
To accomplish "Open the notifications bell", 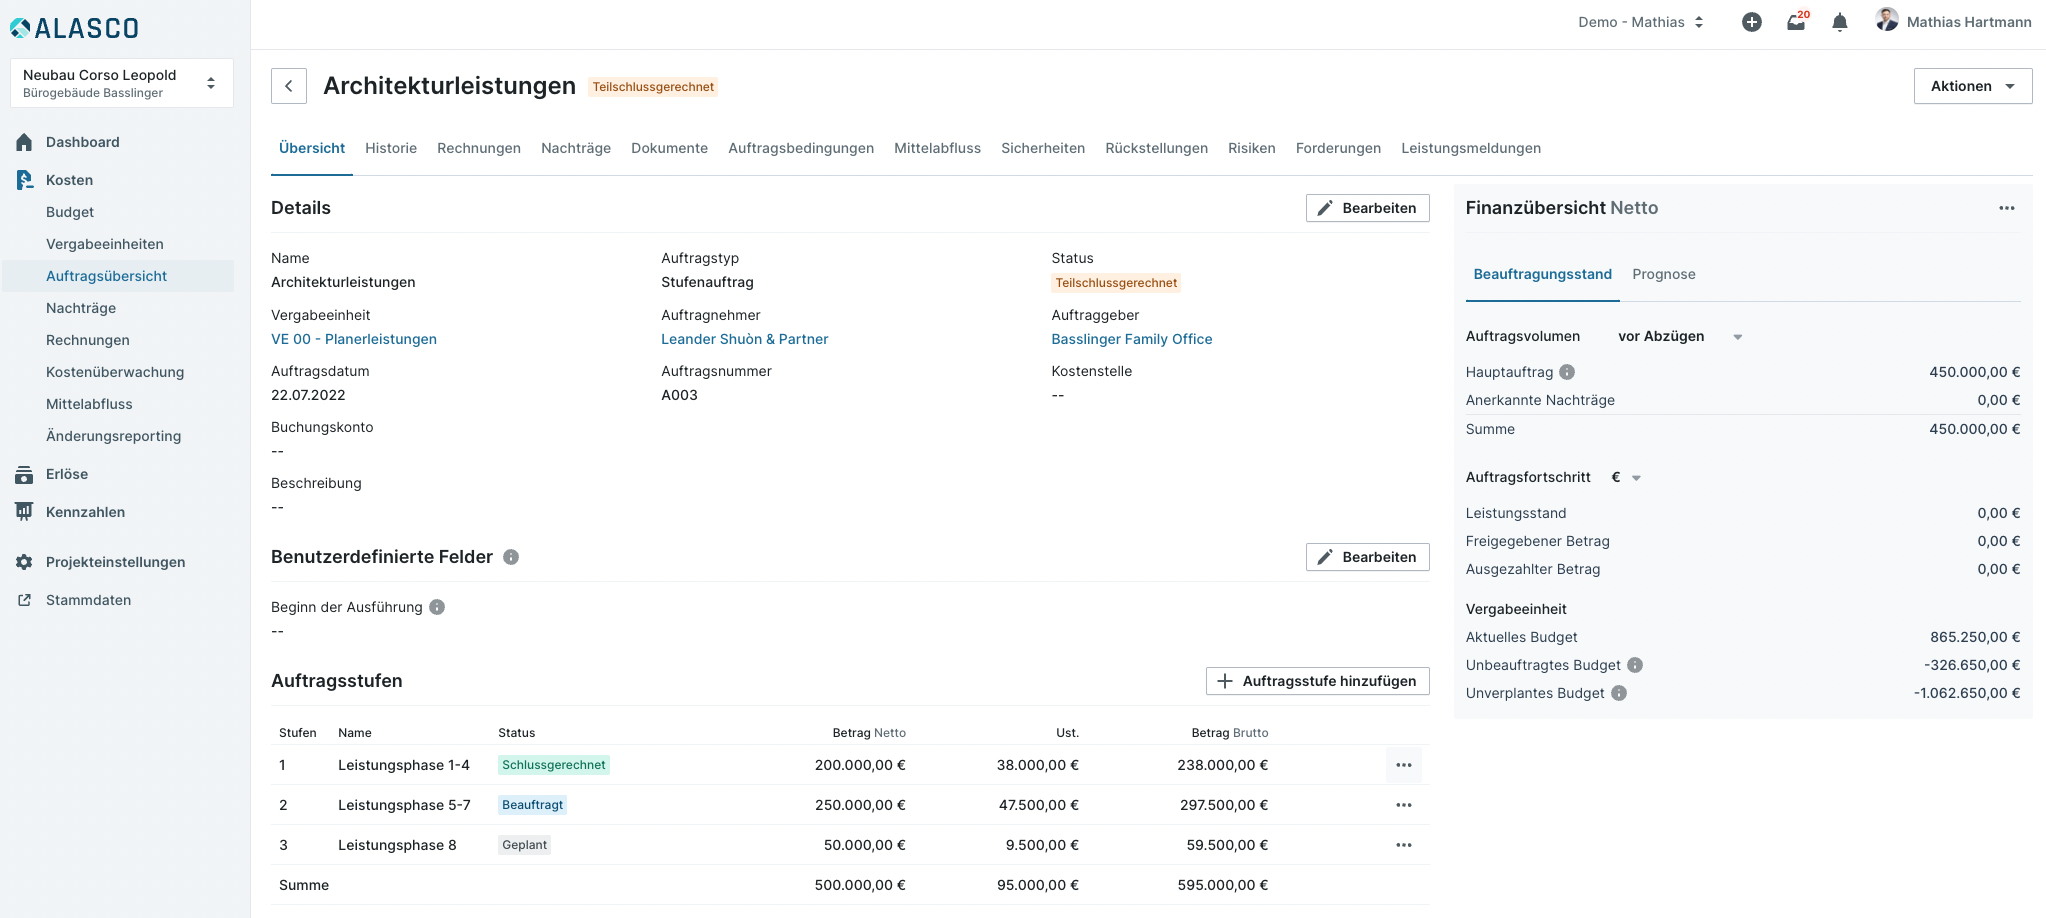I will (1840, 22).
